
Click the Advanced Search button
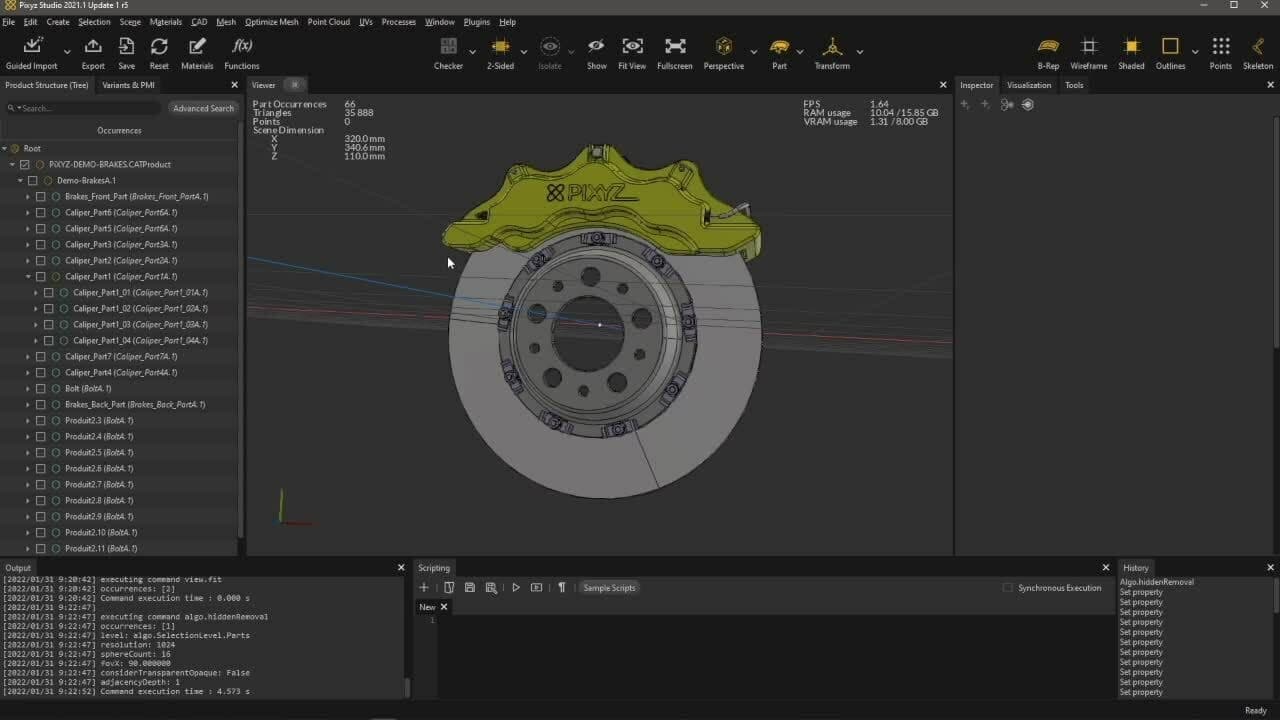pos(203,108)
